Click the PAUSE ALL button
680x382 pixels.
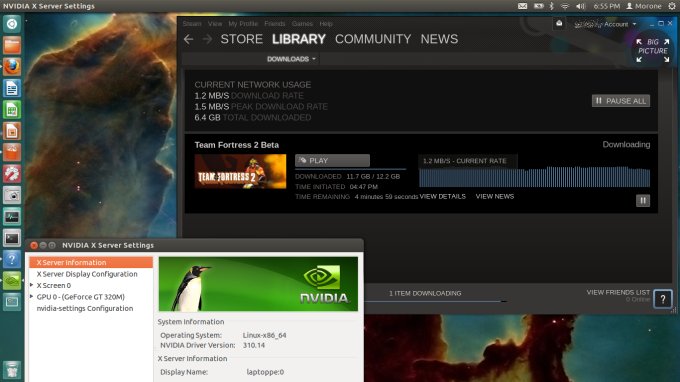tap(621, 101)
